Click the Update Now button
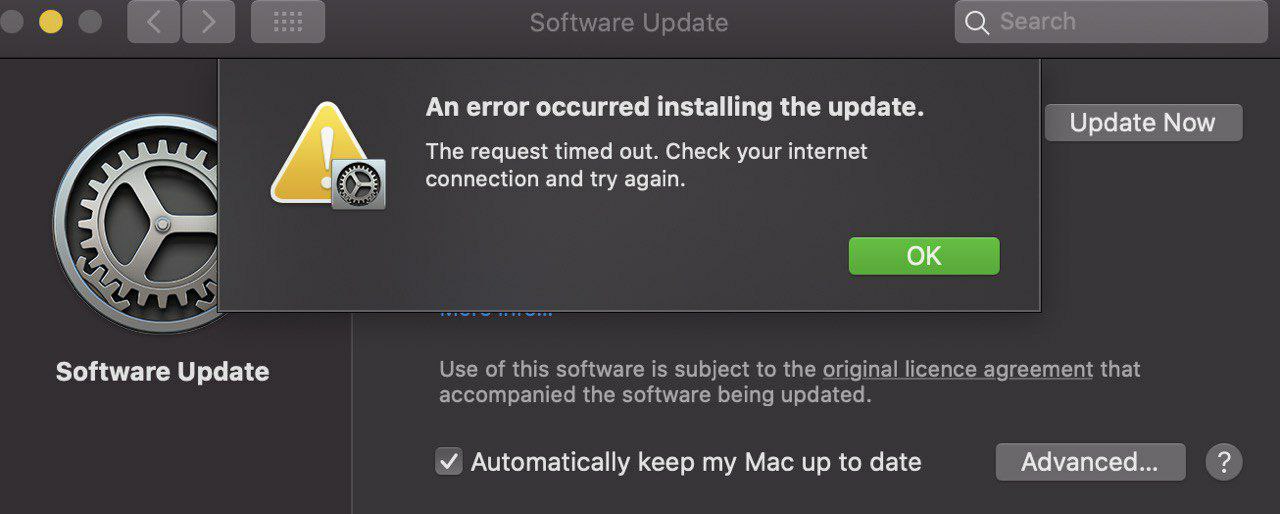 tap(1143, 123)
